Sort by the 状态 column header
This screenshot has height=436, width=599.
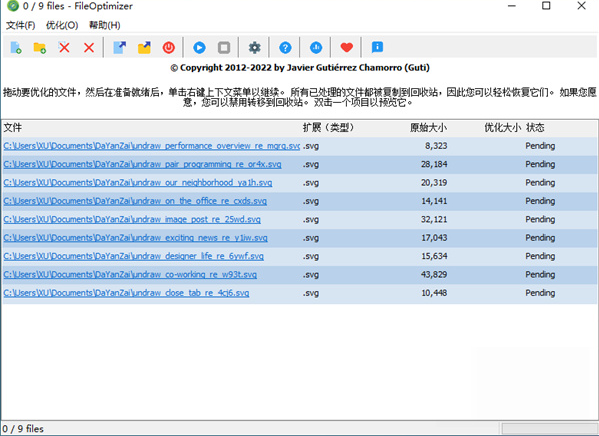click(535, 128)
